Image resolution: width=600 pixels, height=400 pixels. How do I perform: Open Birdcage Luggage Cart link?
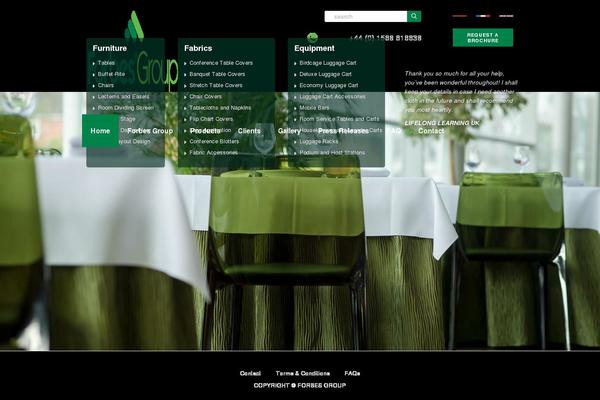328,63
